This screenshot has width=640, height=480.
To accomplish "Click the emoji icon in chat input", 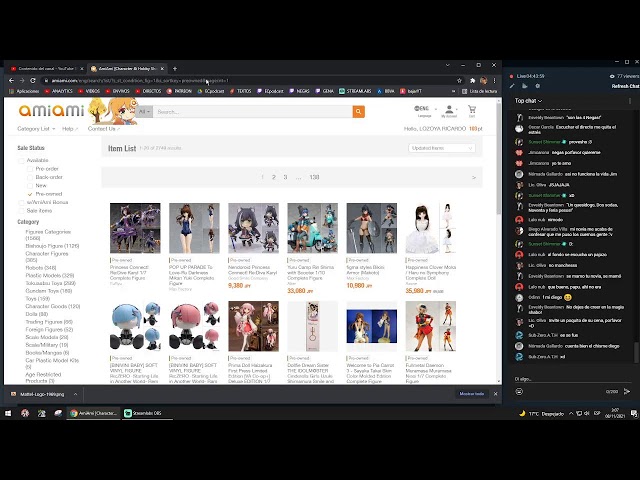I will click(x=519, y=391).
